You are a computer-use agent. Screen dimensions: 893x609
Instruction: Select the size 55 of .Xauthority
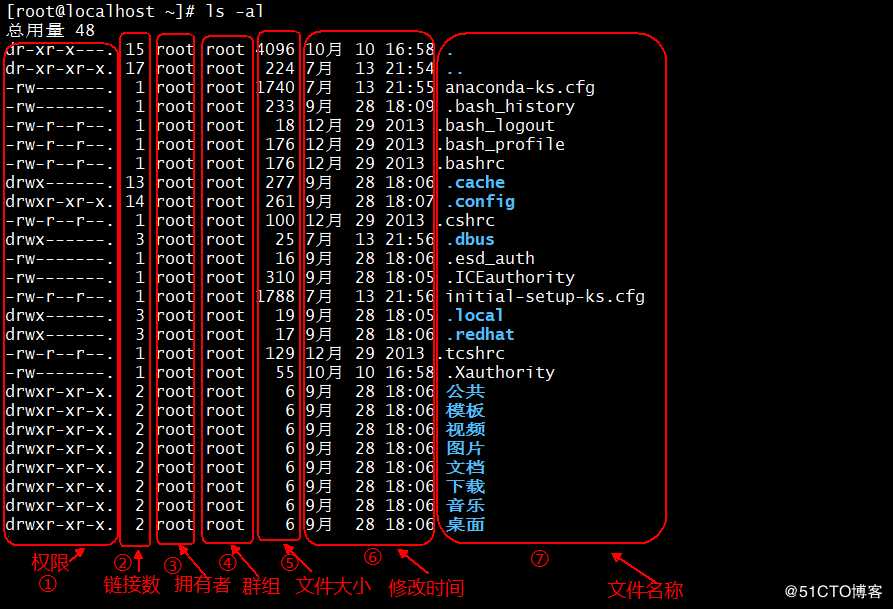(285, 373)
